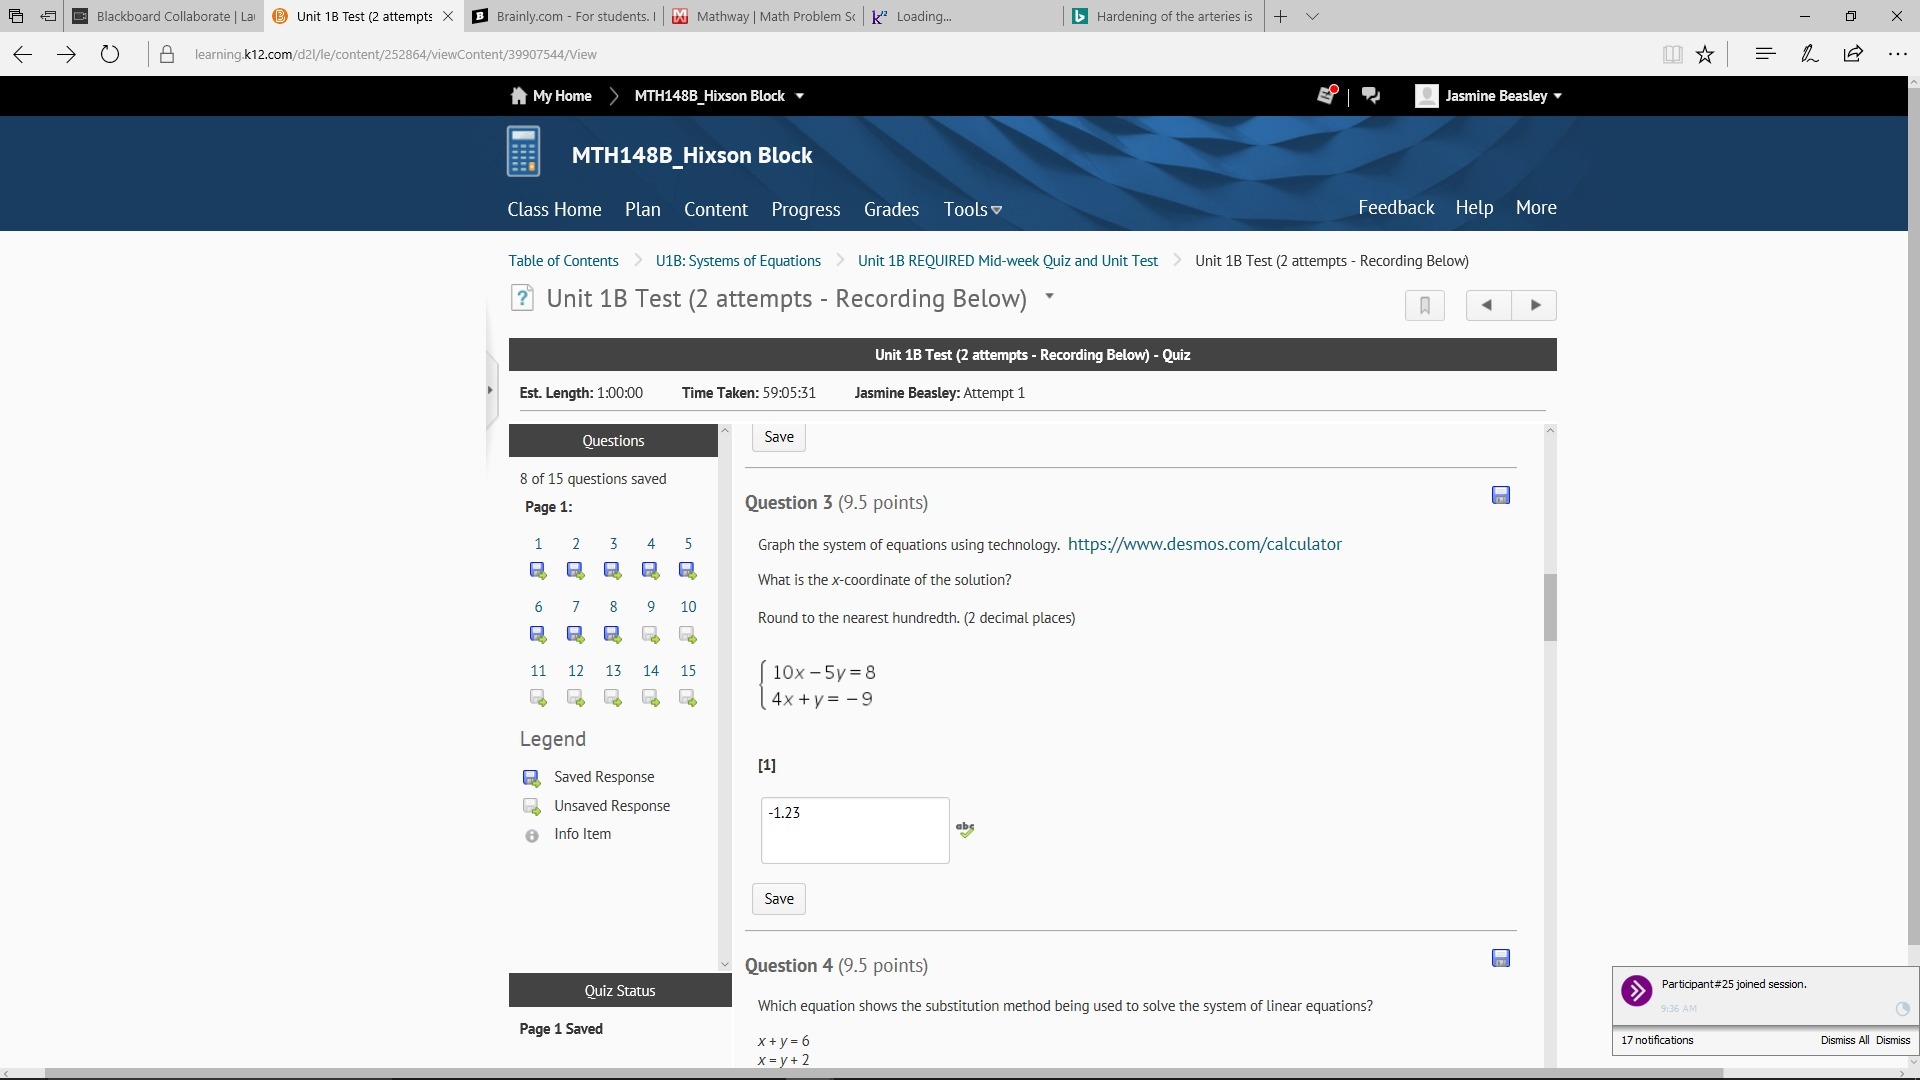Click browser favorites star icon
Screen dimensions: 1920x1080
[1705, 55]
